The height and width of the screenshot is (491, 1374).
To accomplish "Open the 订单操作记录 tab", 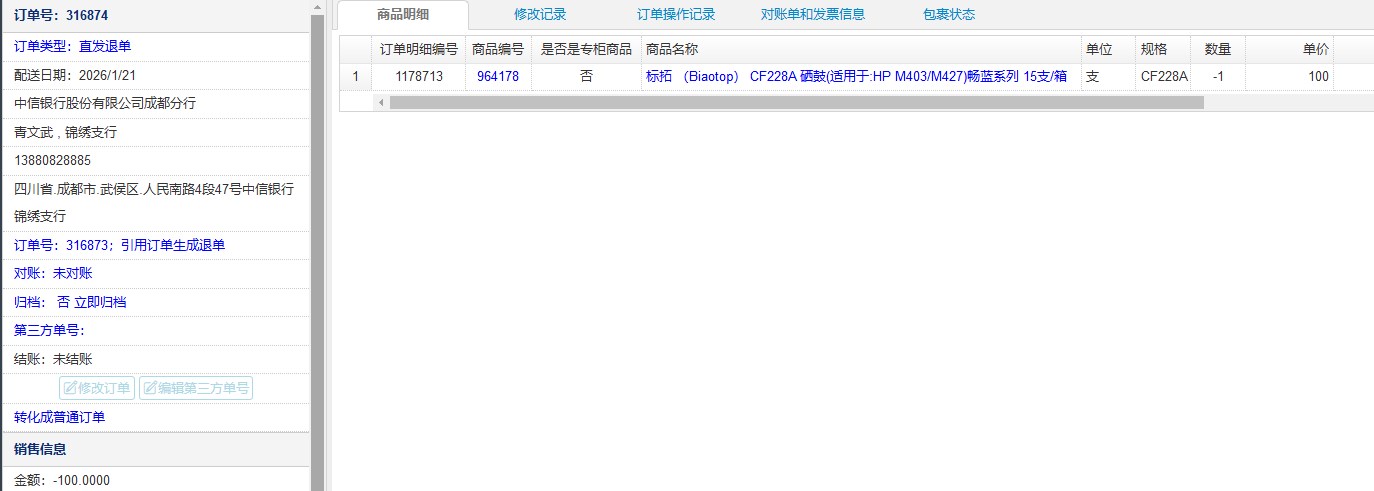I will (675, 15).
